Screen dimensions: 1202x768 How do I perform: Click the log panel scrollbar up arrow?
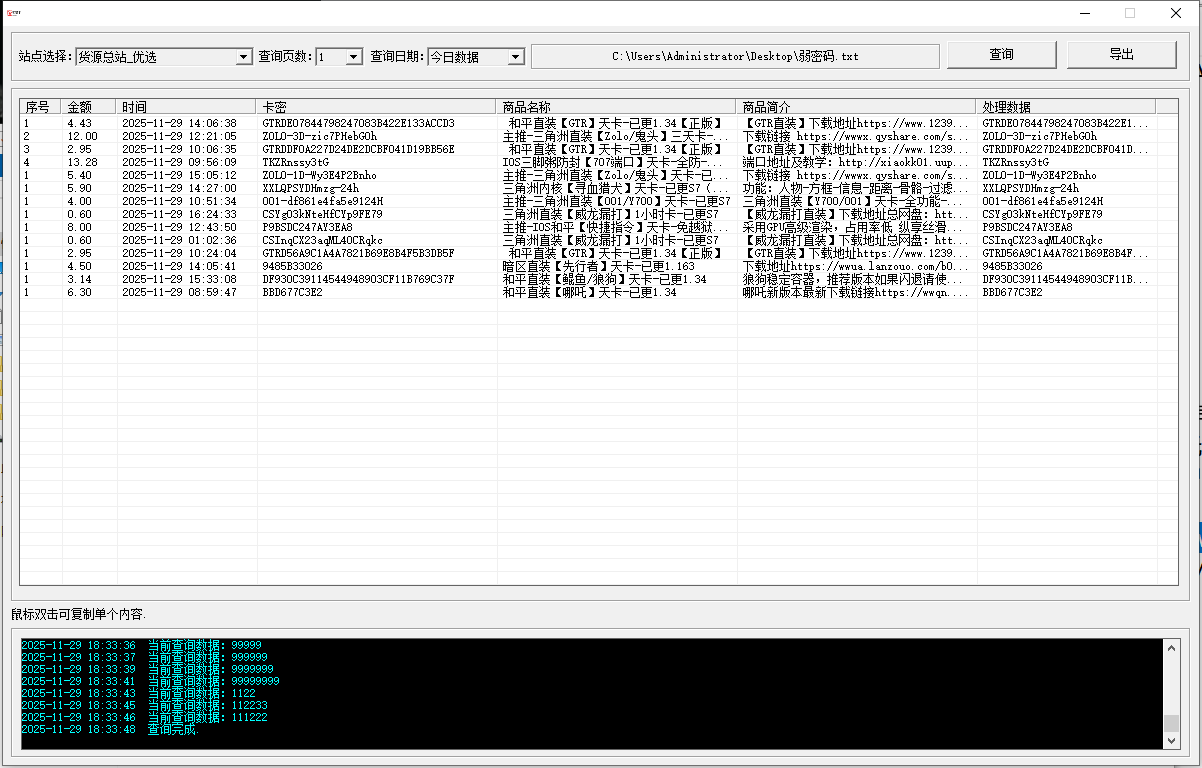tap(1171, 647)
